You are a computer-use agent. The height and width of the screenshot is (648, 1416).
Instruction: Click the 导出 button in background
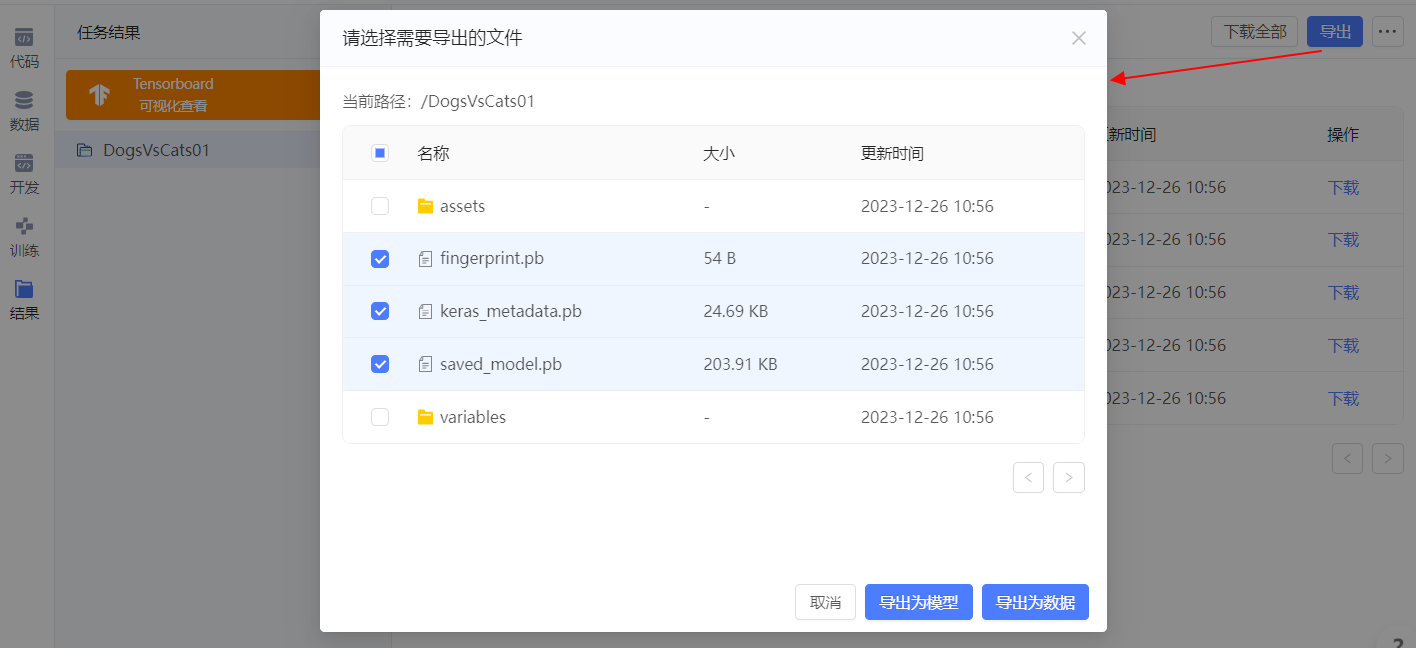(1335, 32)
